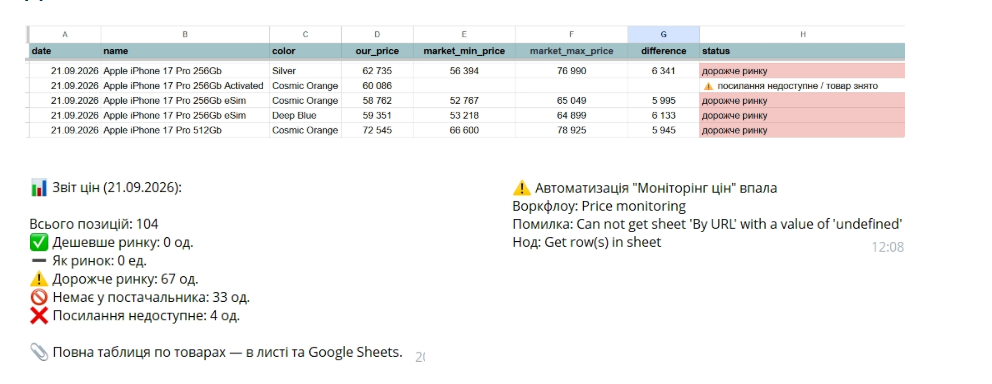Click the red cross icon by Посилання недоступне: 4
This screenshot has width=992, height=384.
click(x=39, y=316)
